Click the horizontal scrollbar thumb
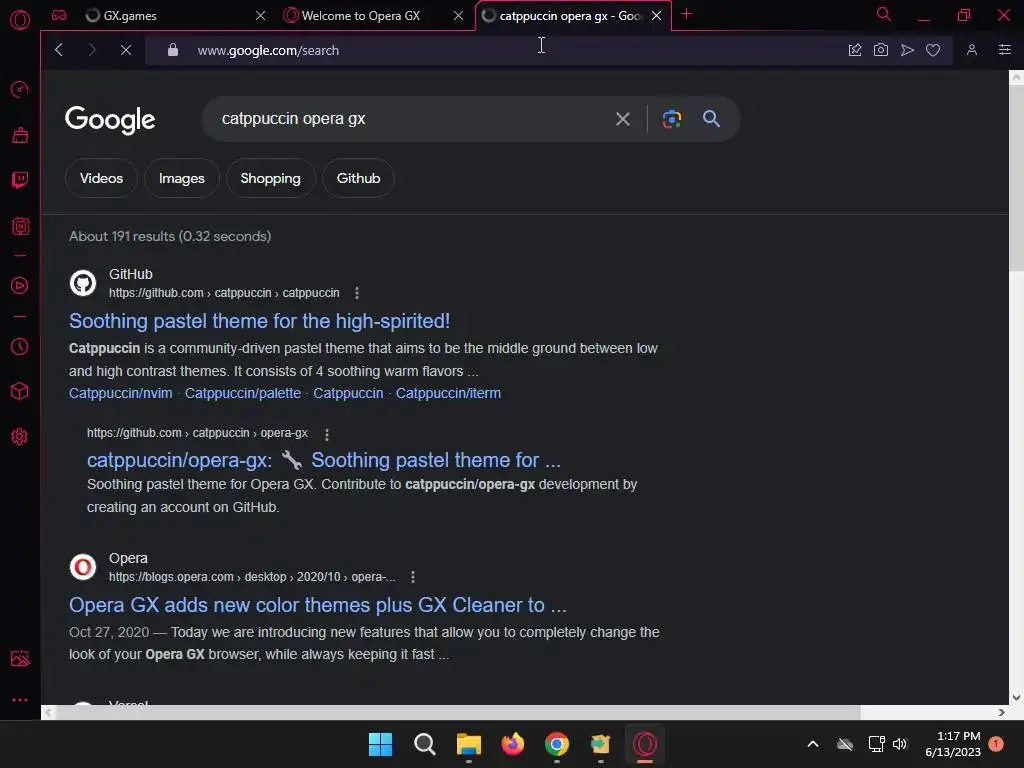 458,712
